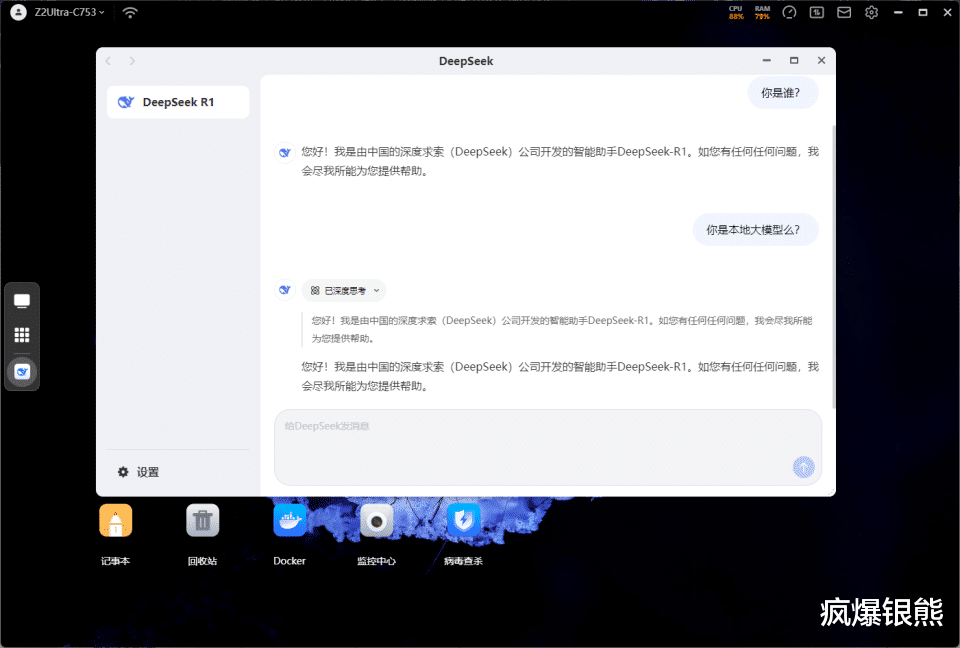Launch Docker from the desktop

[x=290, y=521]
